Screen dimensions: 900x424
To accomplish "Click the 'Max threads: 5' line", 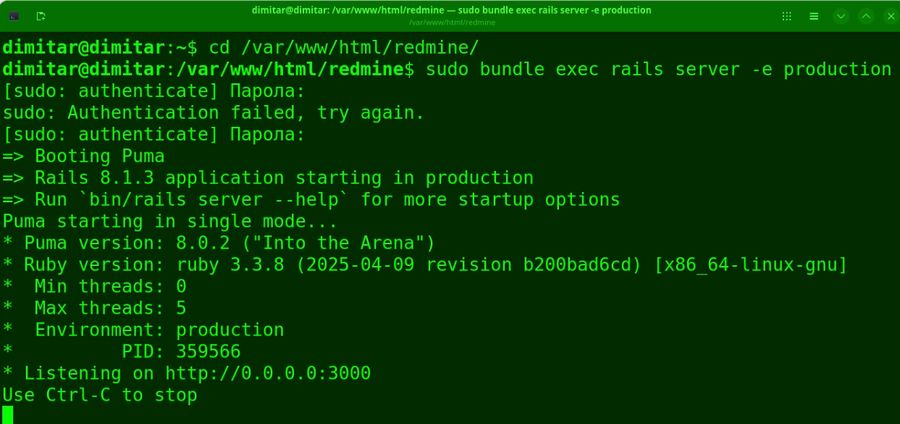I will click(94, 308).
